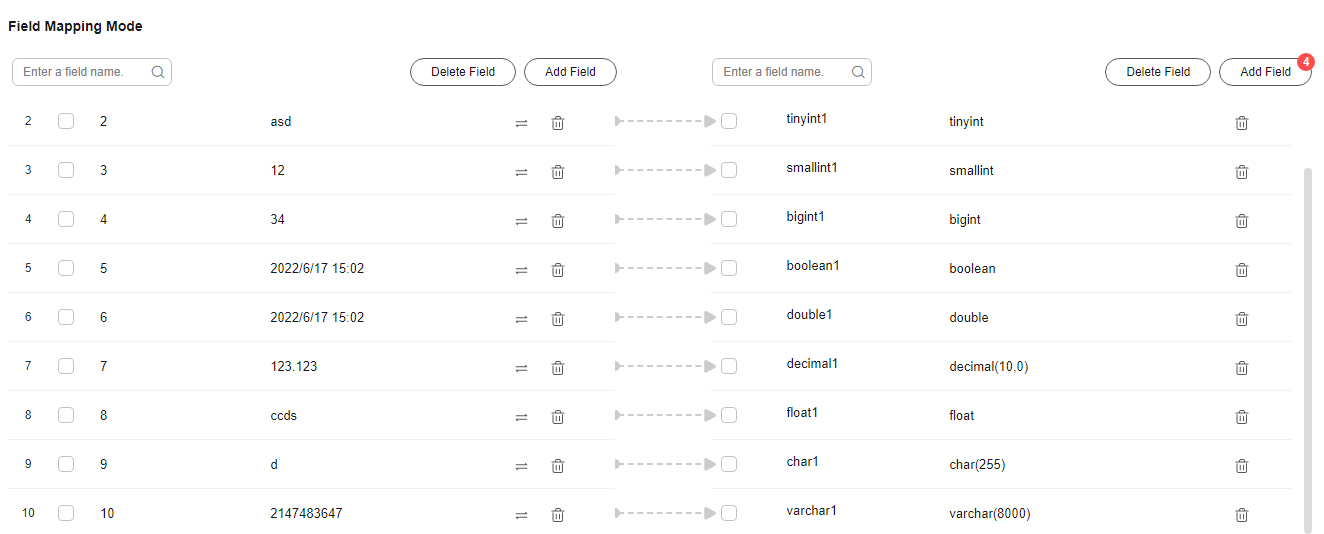
Task: Click right Add Field button with badge
Action: coord(1265,72)
